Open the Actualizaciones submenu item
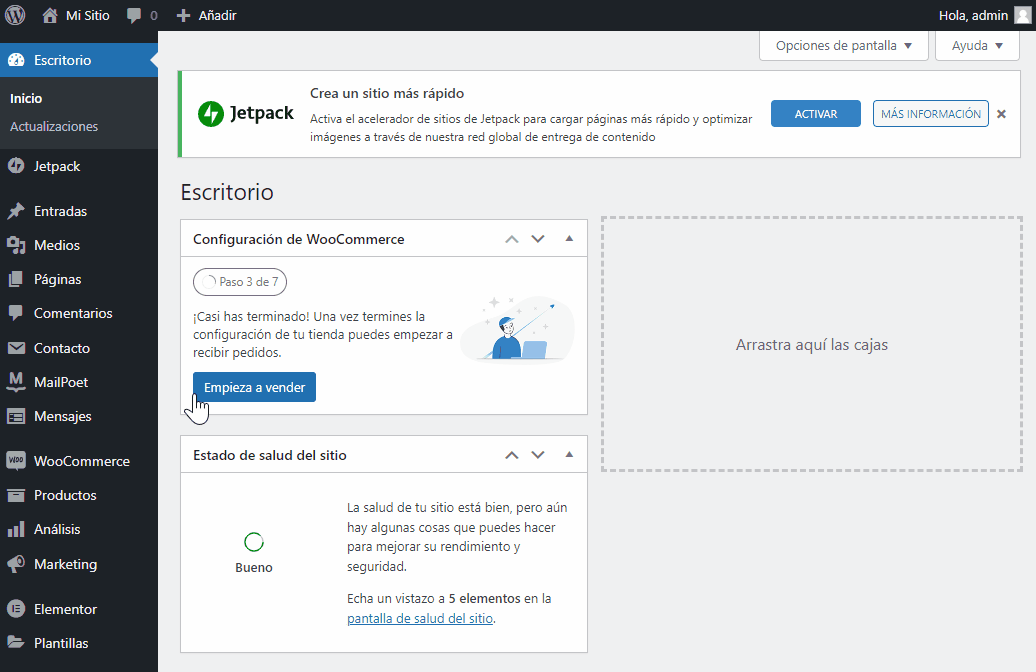 pos(54,126)
